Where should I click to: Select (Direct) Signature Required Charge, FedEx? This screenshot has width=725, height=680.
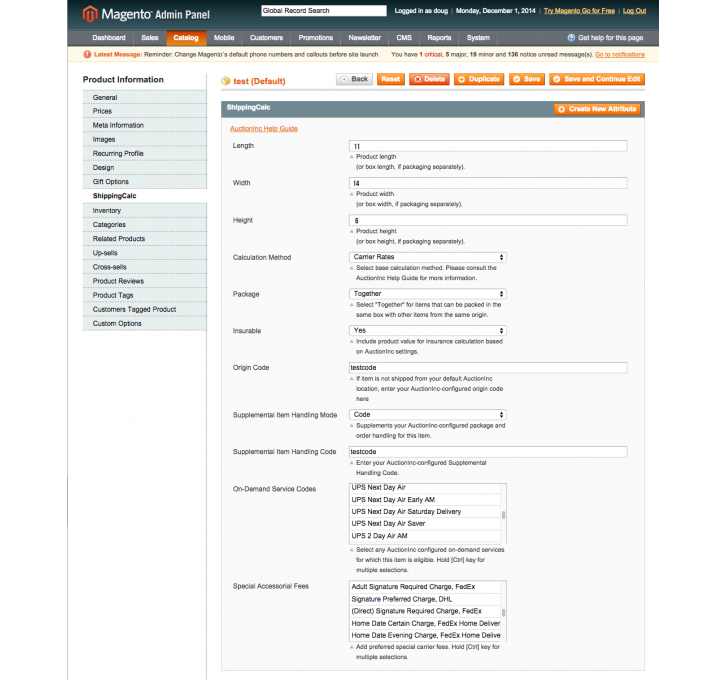click(425, 611)
